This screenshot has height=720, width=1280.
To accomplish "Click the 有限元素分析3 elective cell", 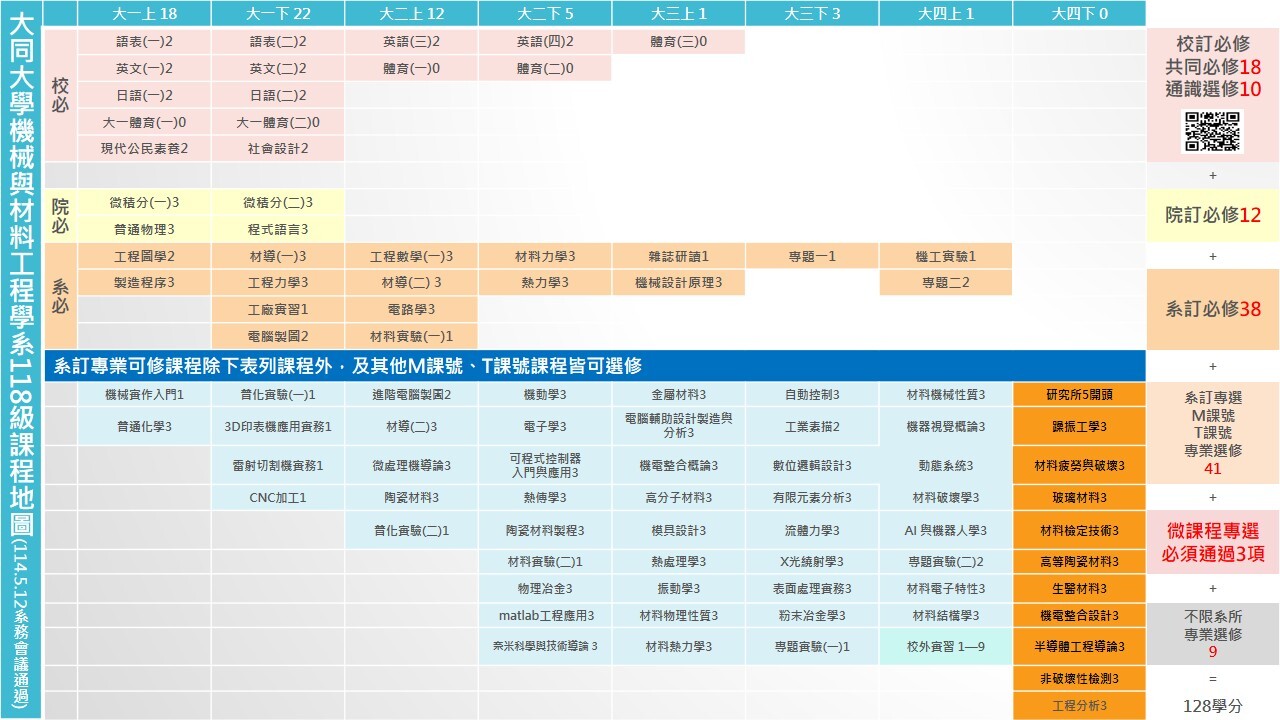I will coord(812,497).
